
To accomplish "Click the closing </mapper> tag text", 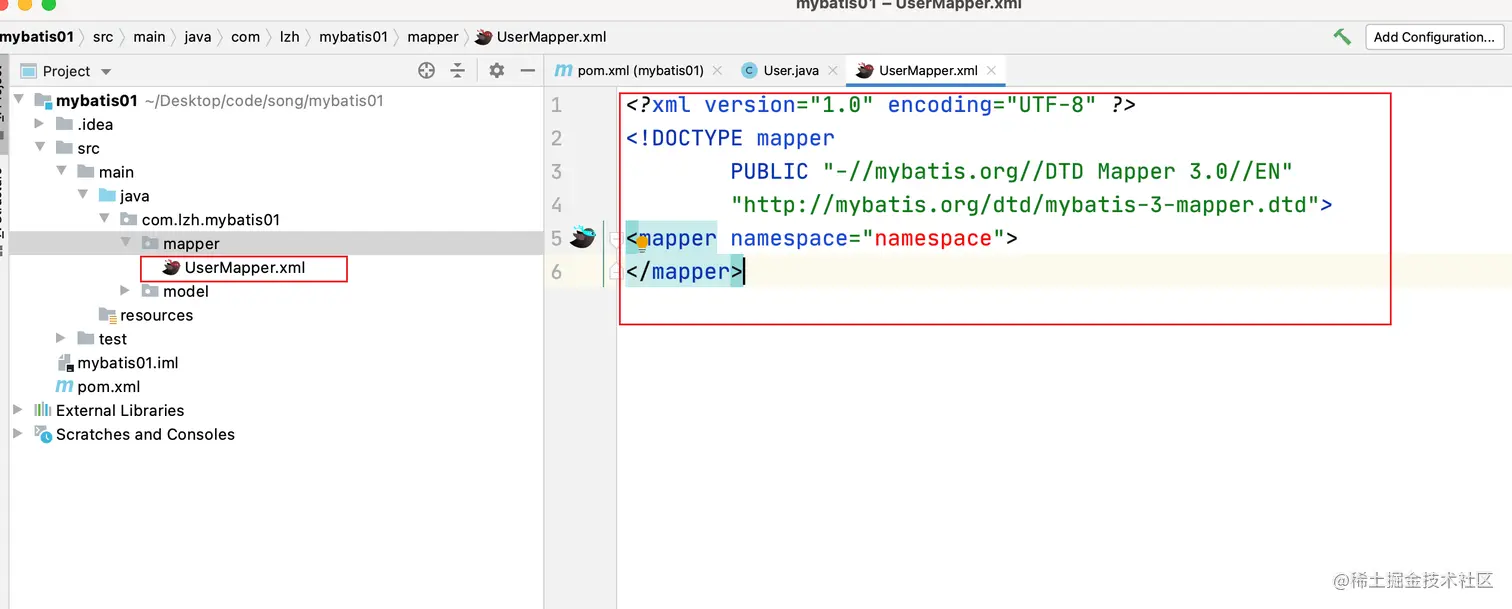I will tap(685, 272).
